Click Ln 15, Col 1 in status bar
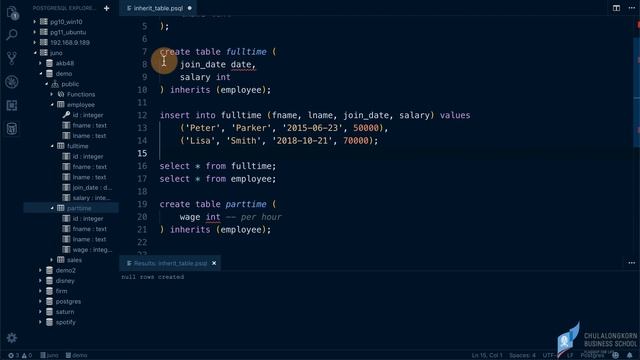Screen dimensions: 640x360 [487, 355]
